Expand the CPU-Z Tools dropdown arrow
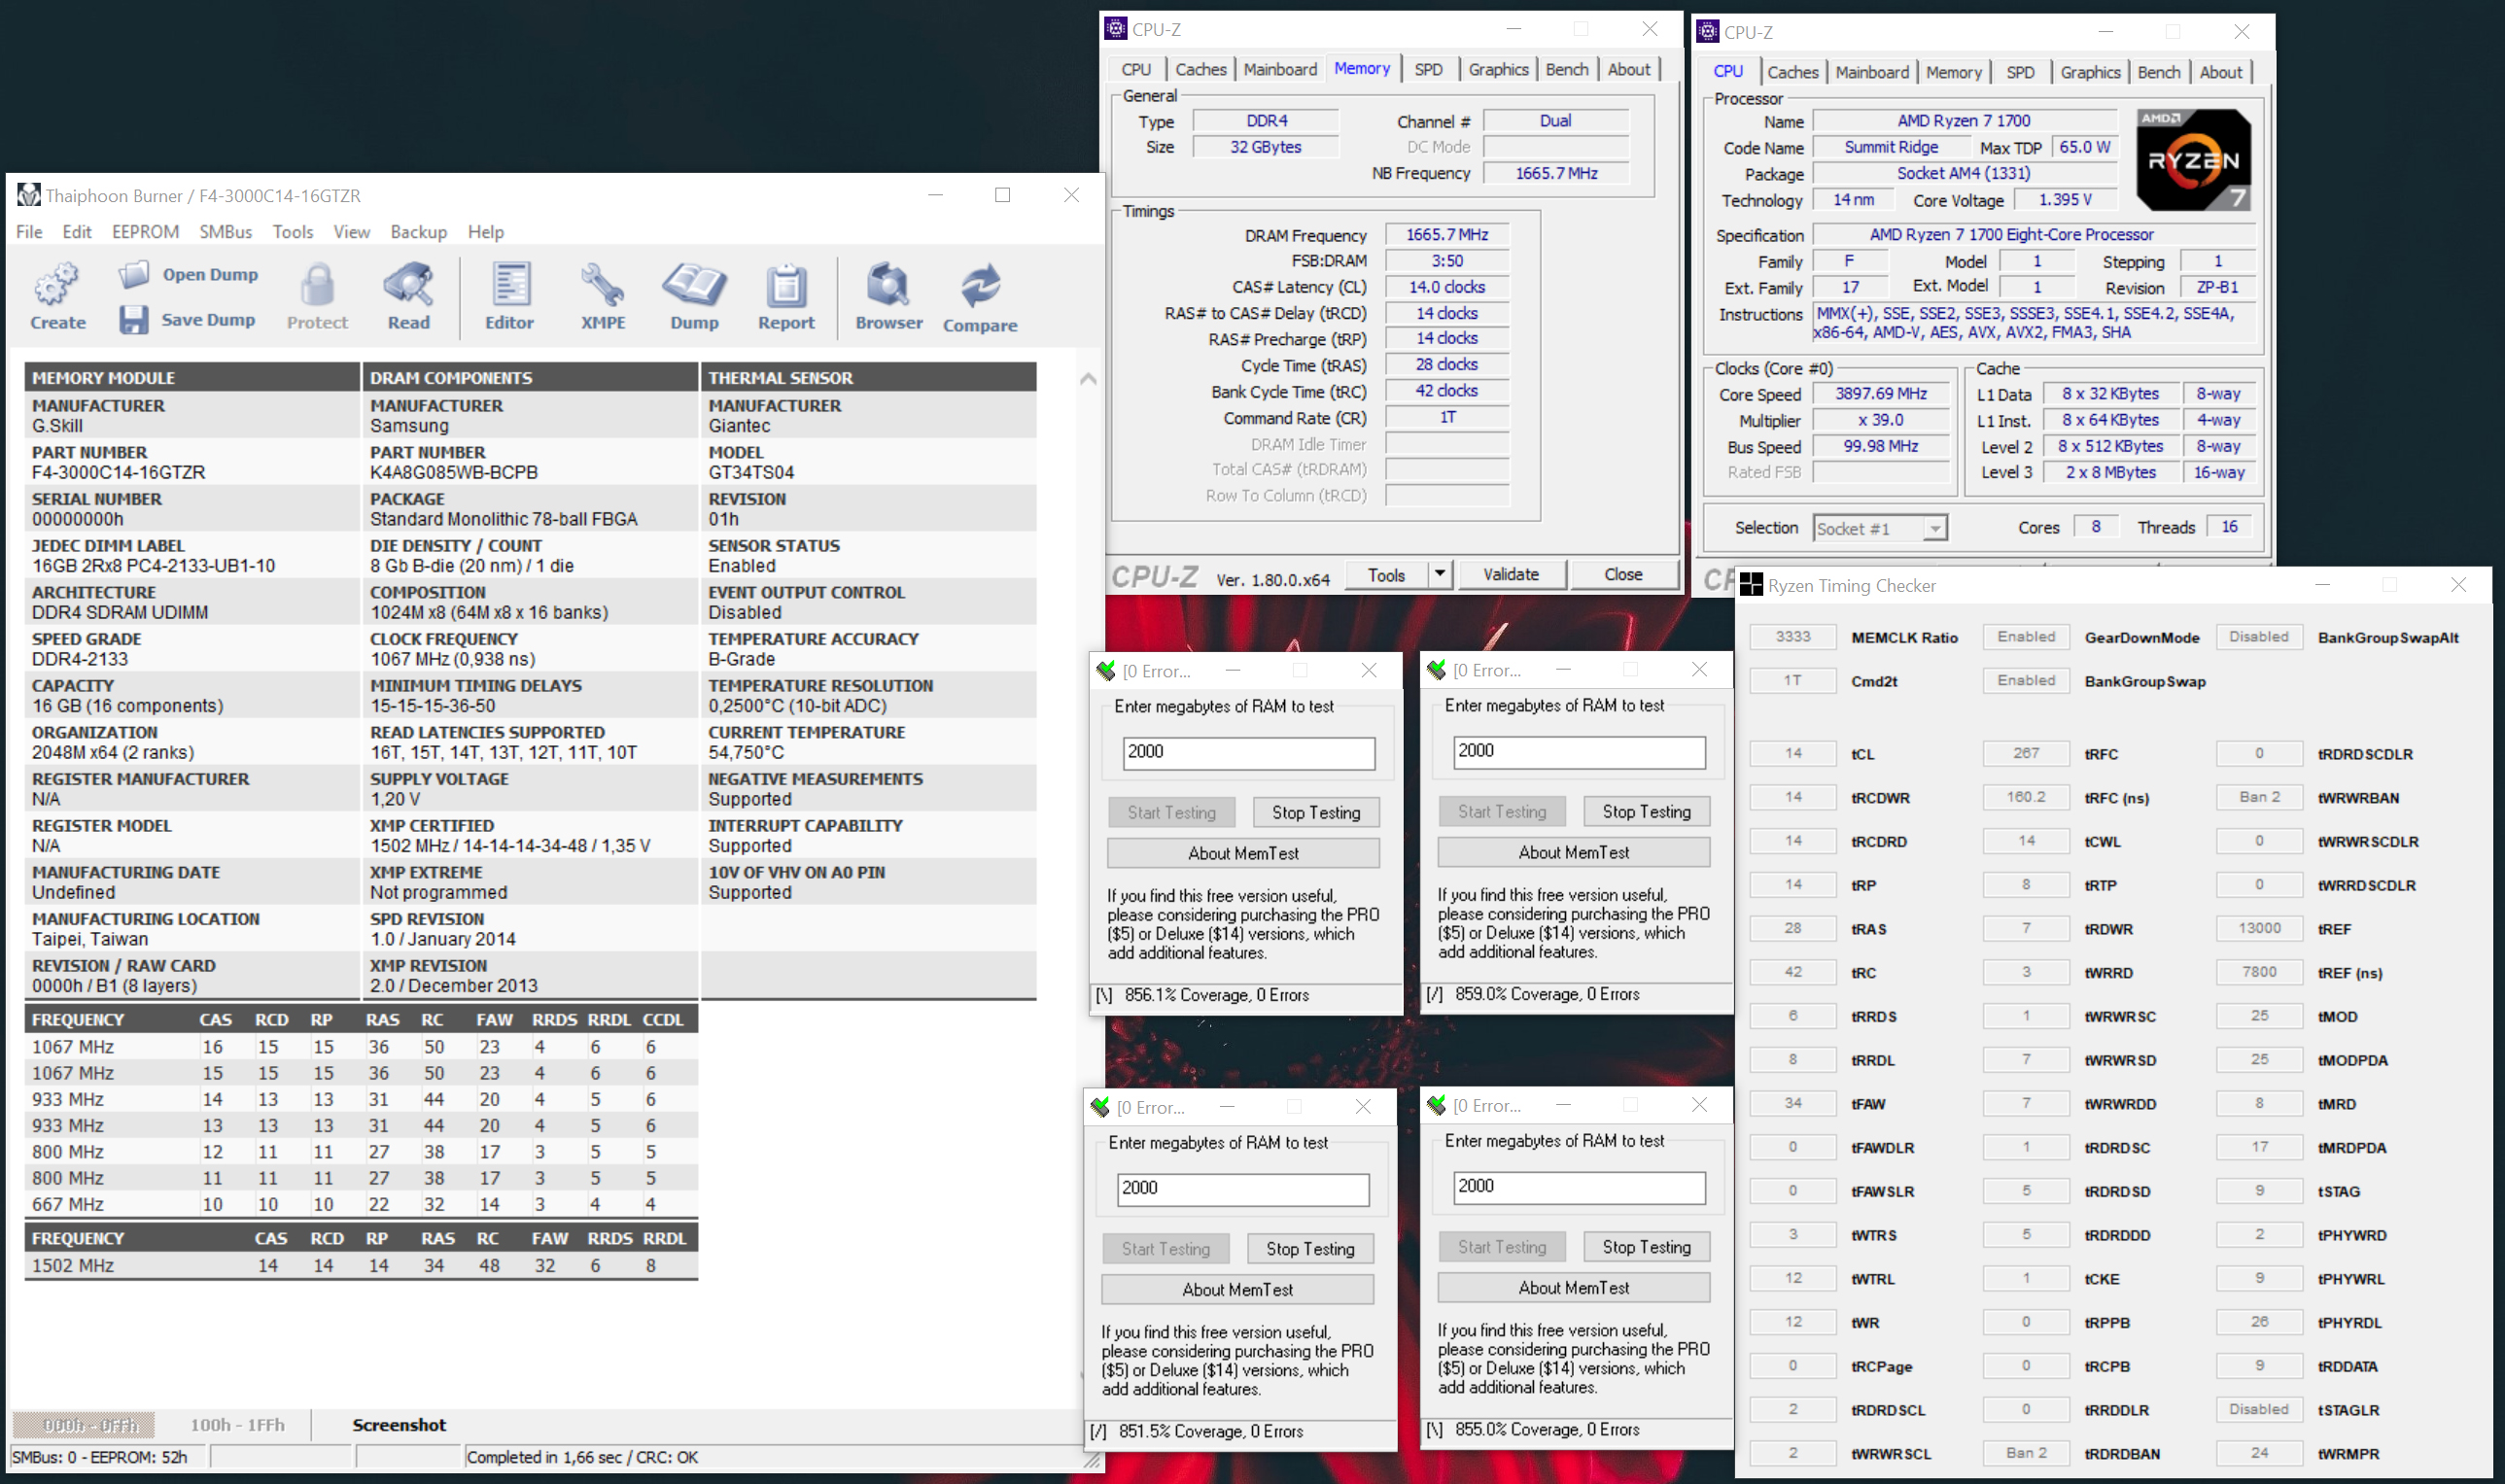Image resolution: width=2505 pixels, height=1484 pixels. tap(1439, 574)
